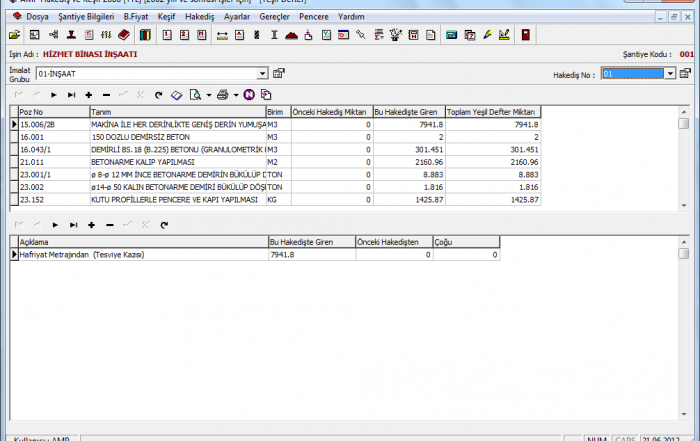Screen dimensions: 700x441
Task: Click the eraser icon in upper grid toolbar
Action: (x=176, y=94)
